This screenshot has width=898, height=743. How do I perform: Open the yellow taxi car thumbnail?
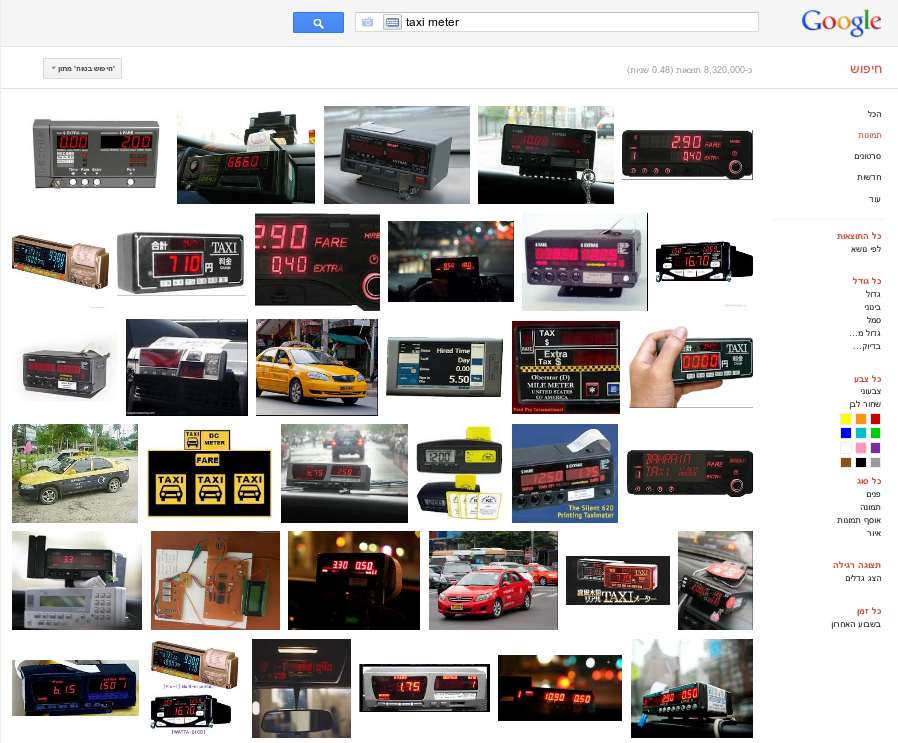click(x=317, y=367)
